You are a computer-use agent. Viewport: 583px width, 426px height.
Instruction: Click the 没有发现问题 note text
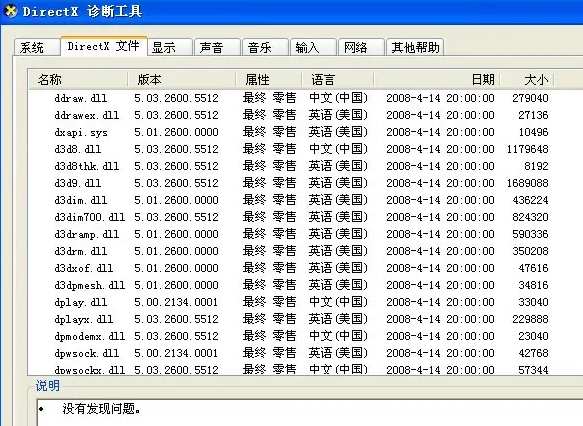pos(102,409)
